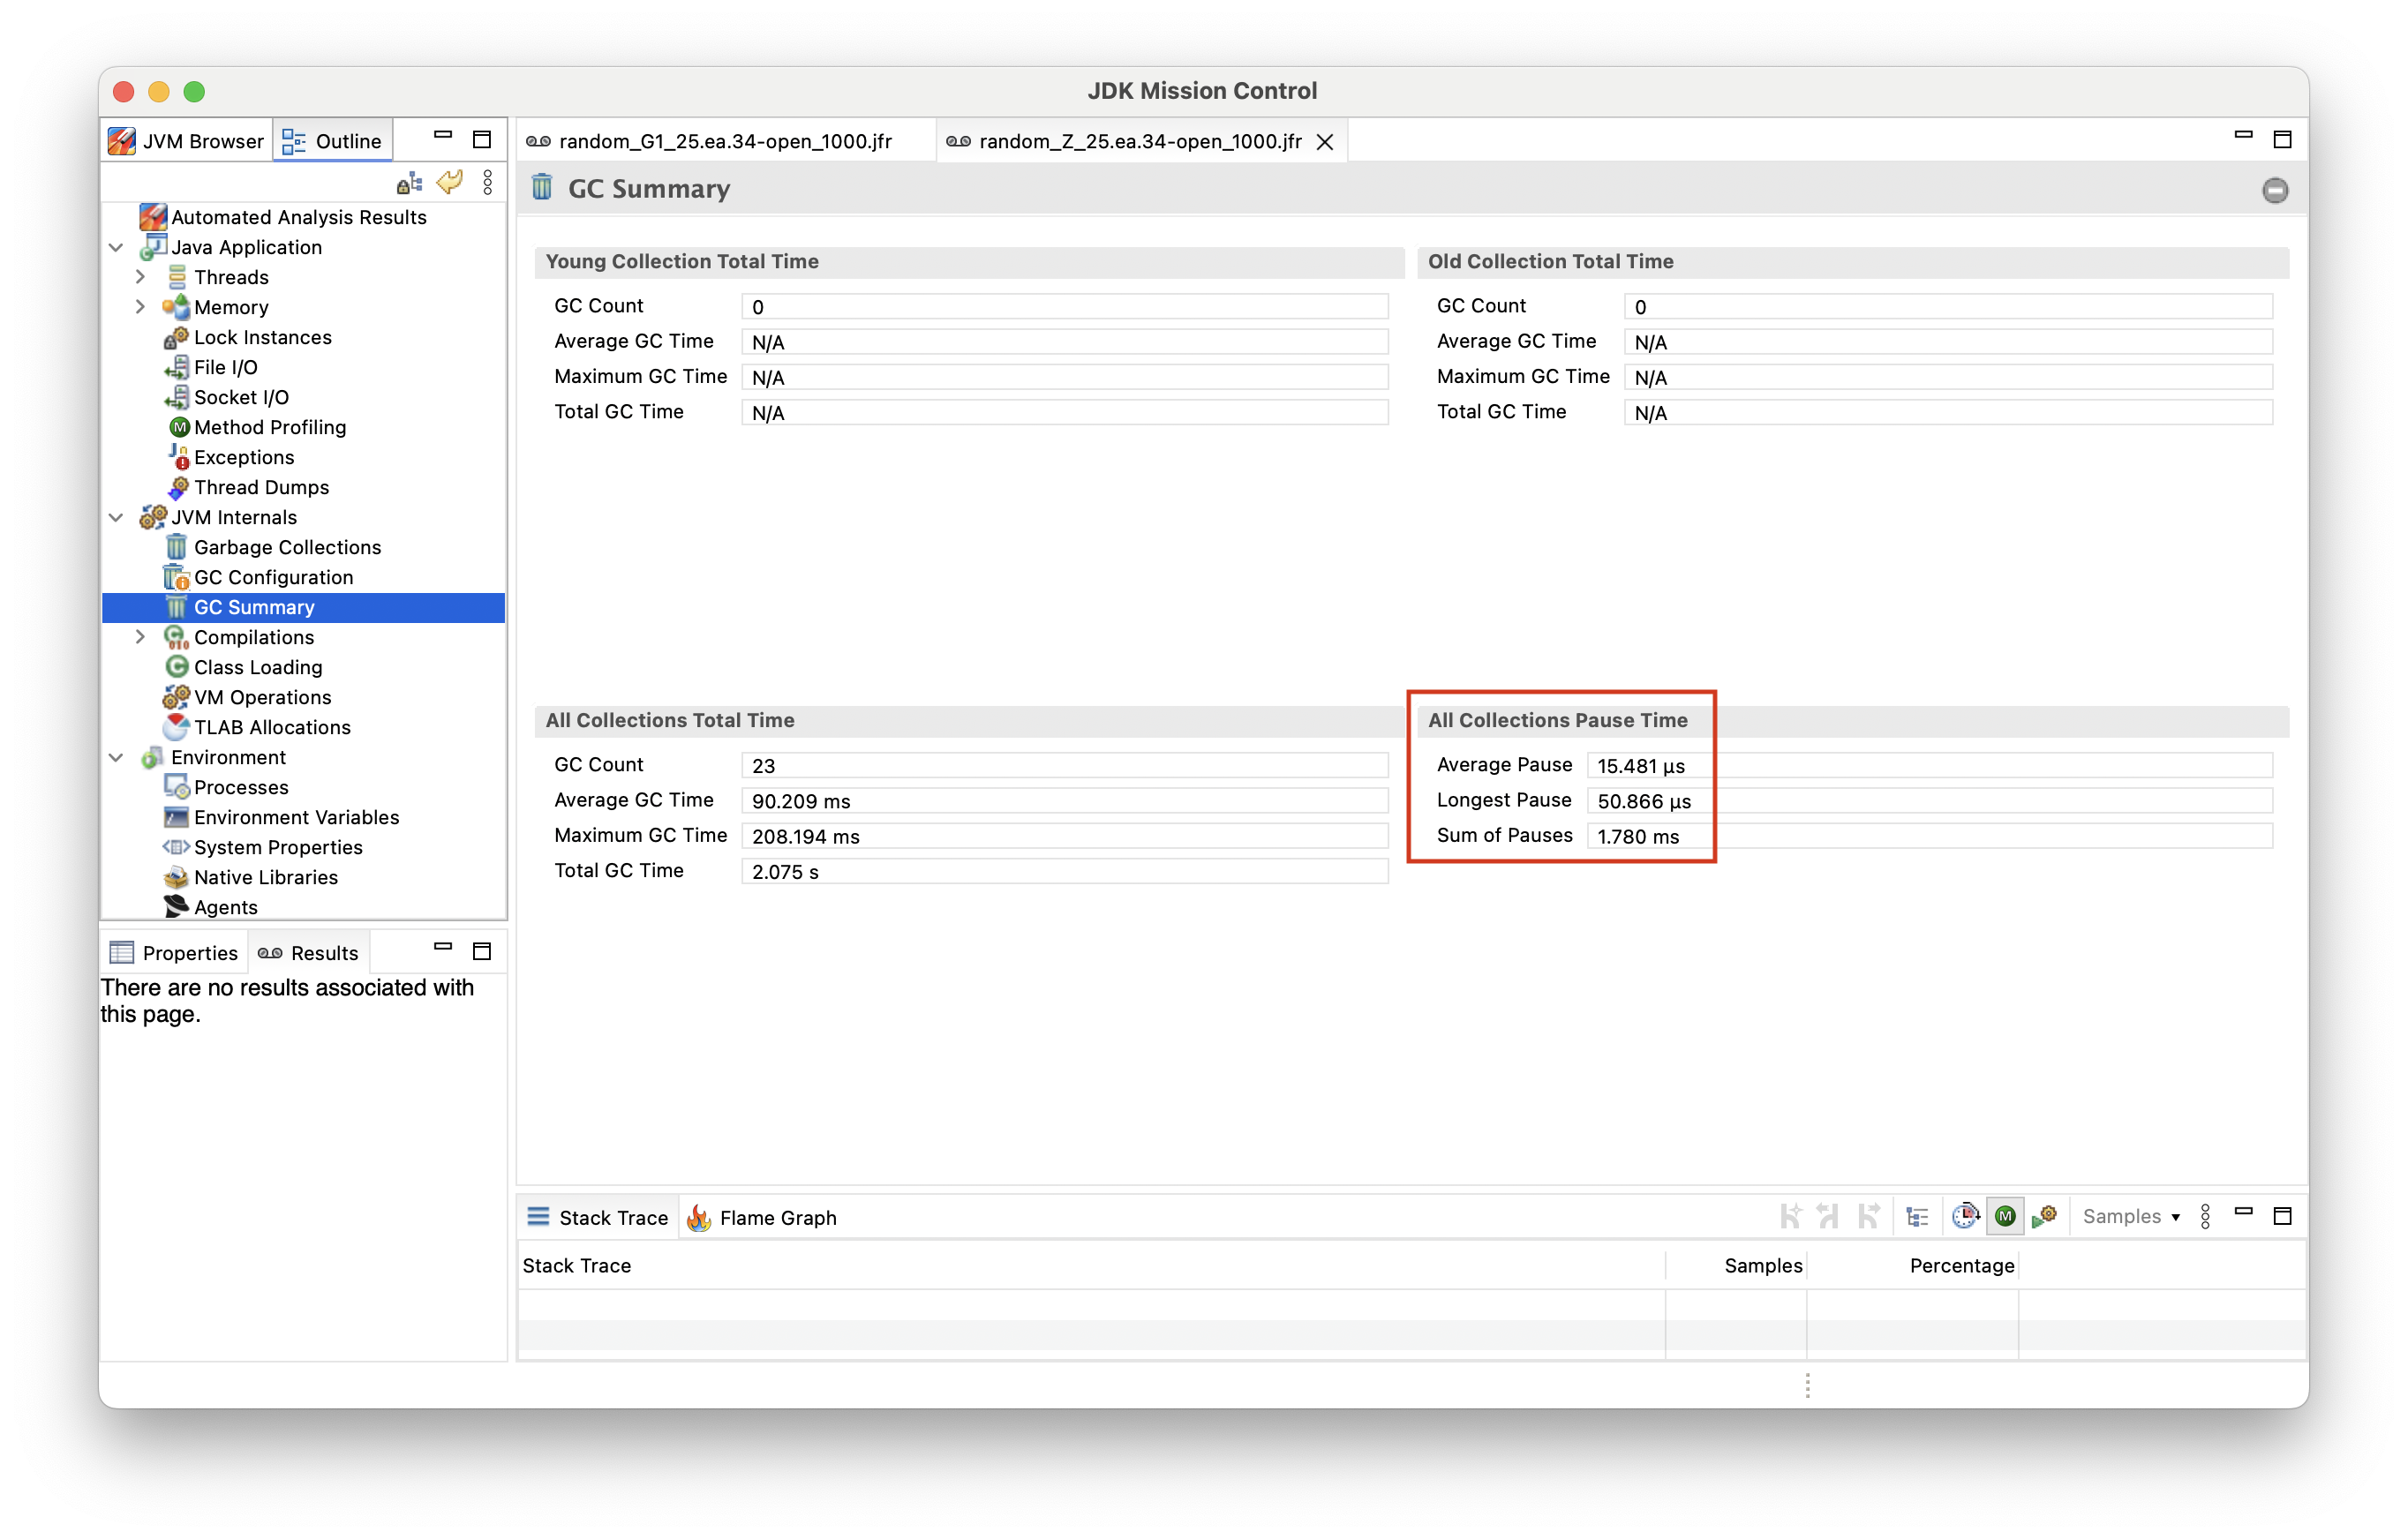
Task: Open TLAB Allocations page
Action: point(272,727)
